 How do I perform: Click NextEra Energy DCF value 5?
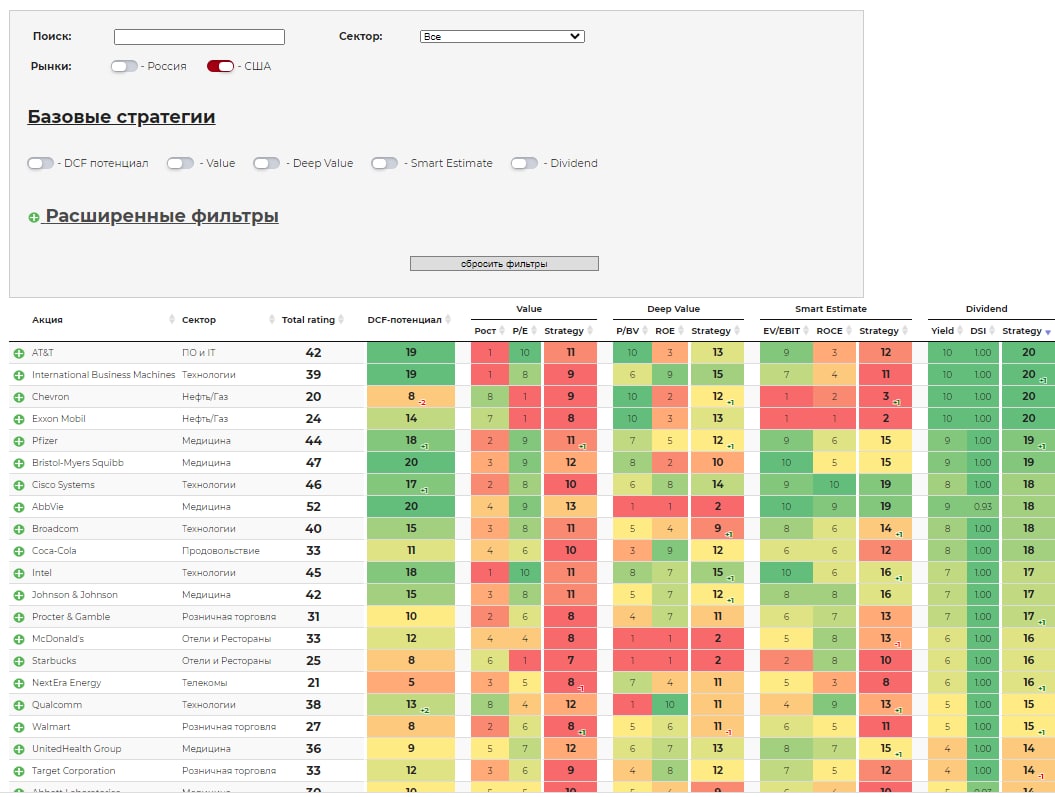[x=410, y=682]
